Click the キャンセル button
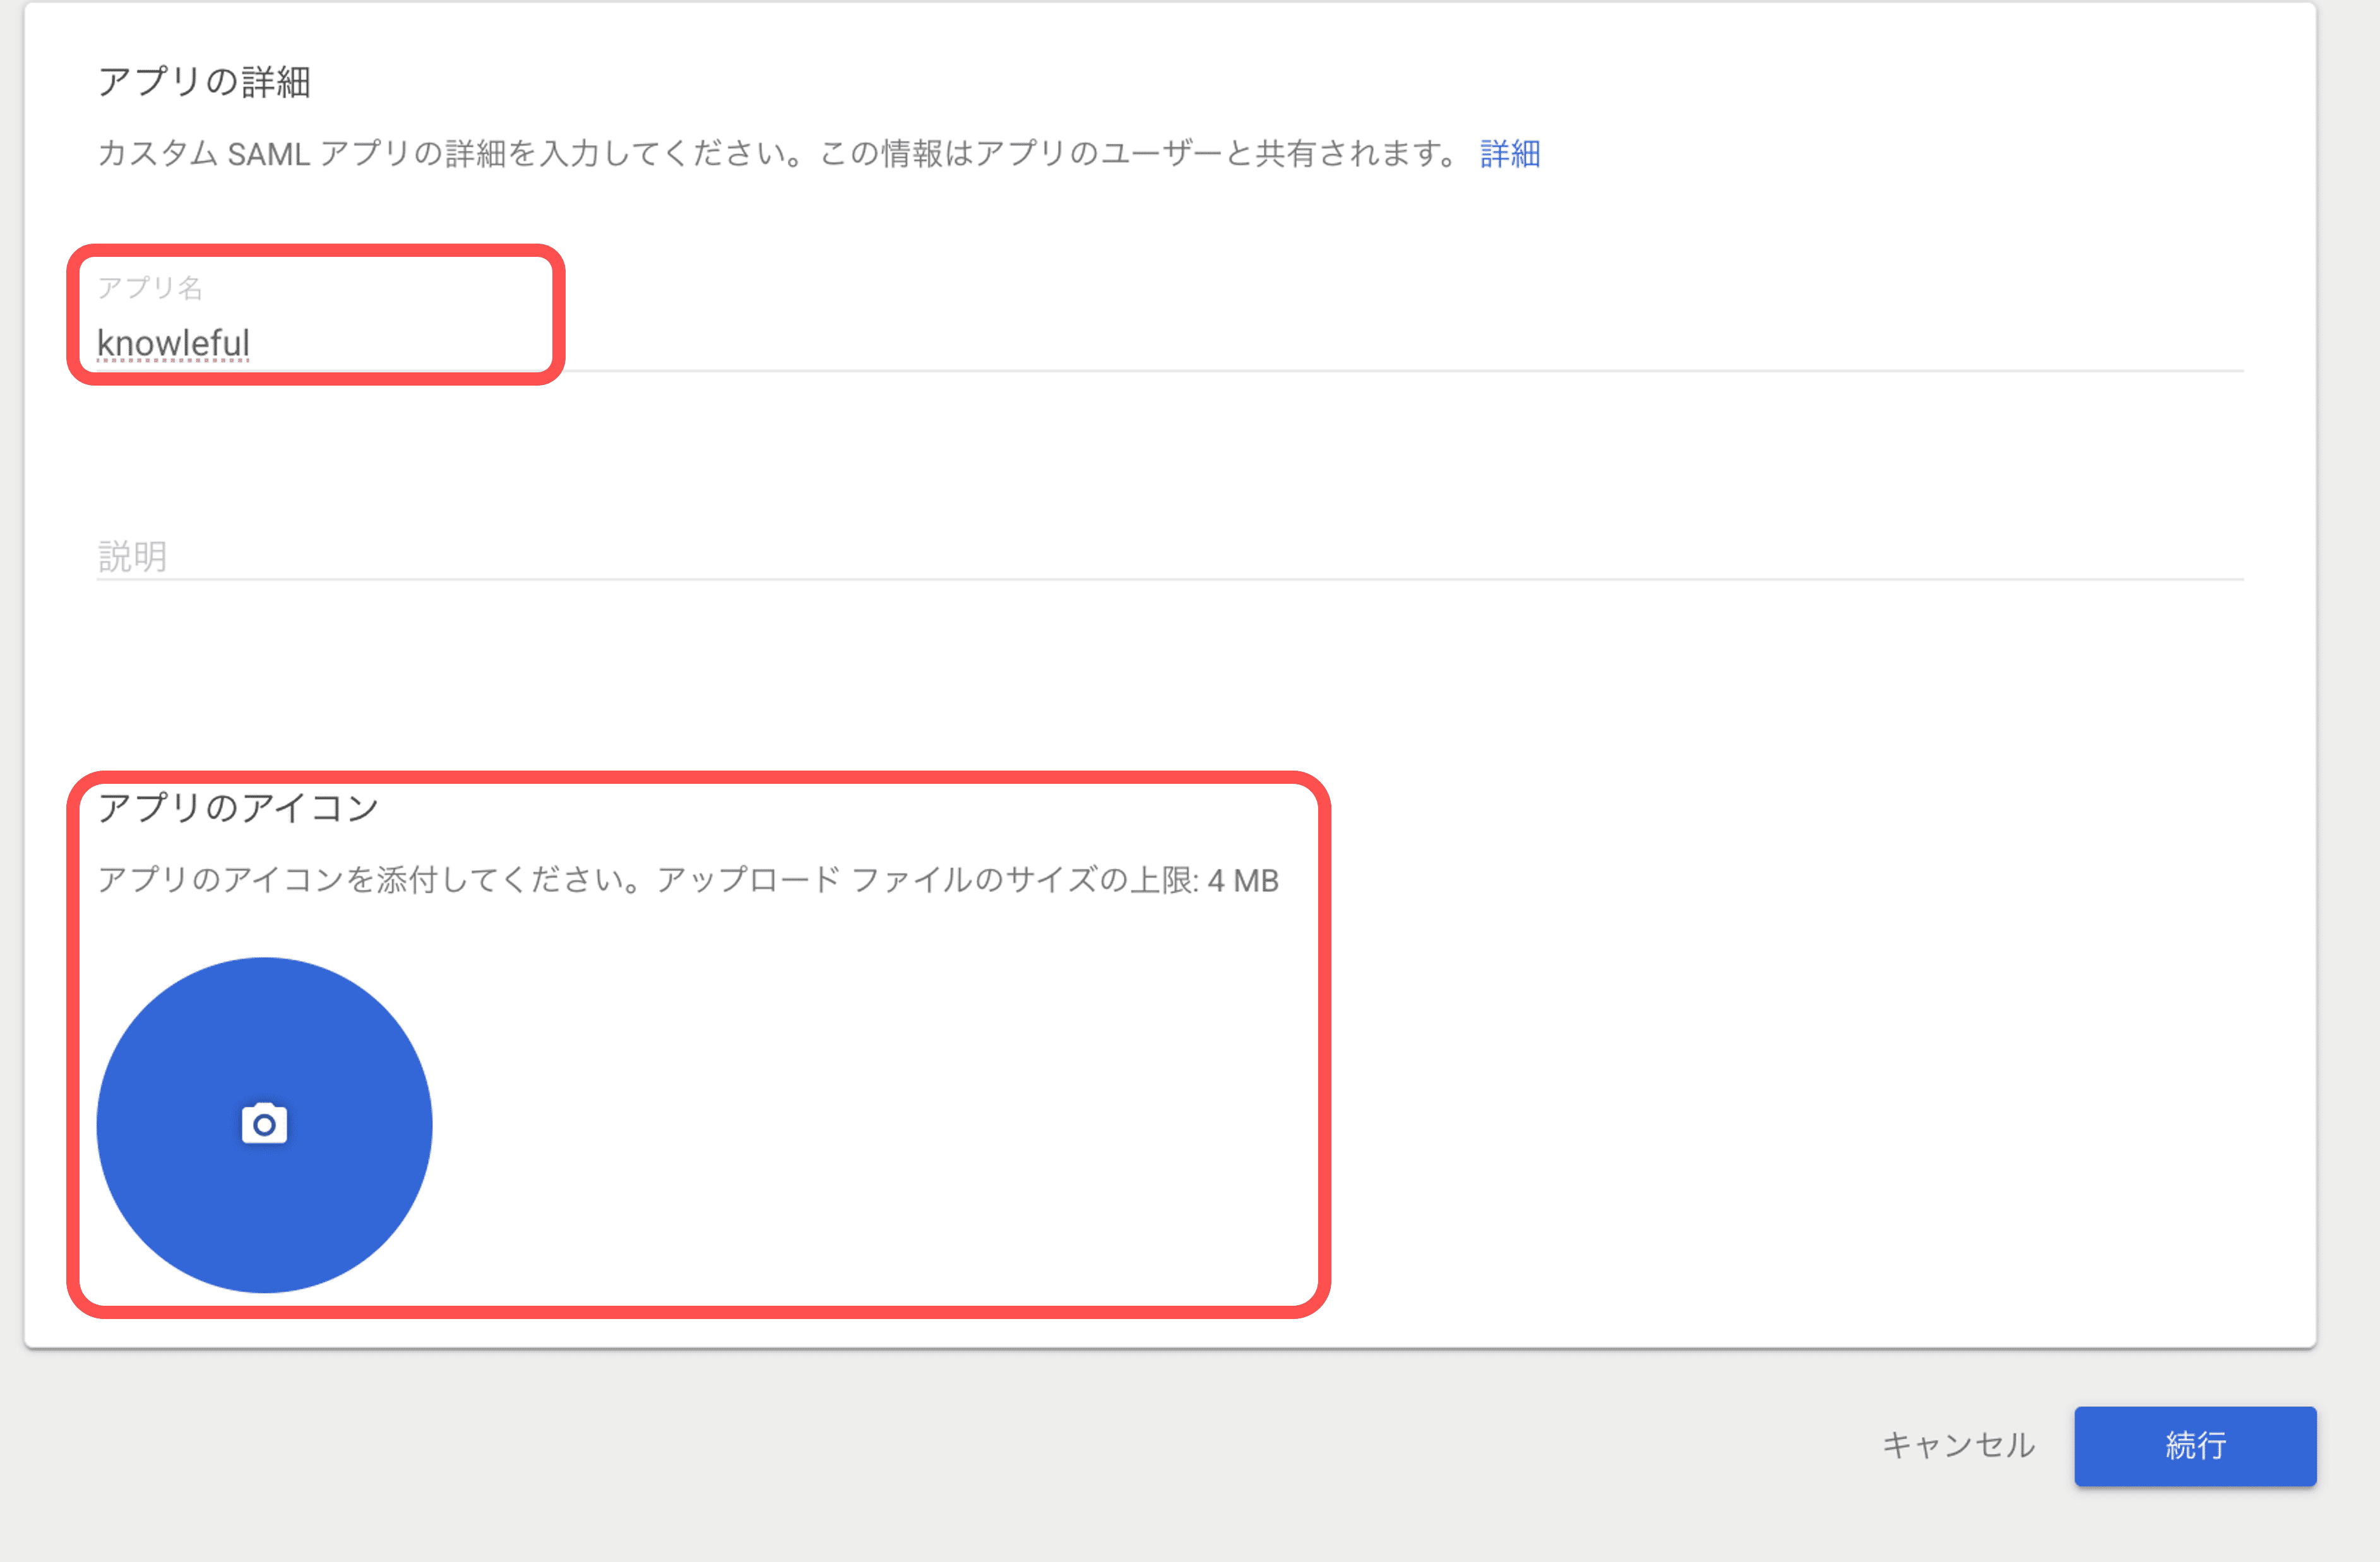The image size is (2380, 1562). point(1958,1445)
